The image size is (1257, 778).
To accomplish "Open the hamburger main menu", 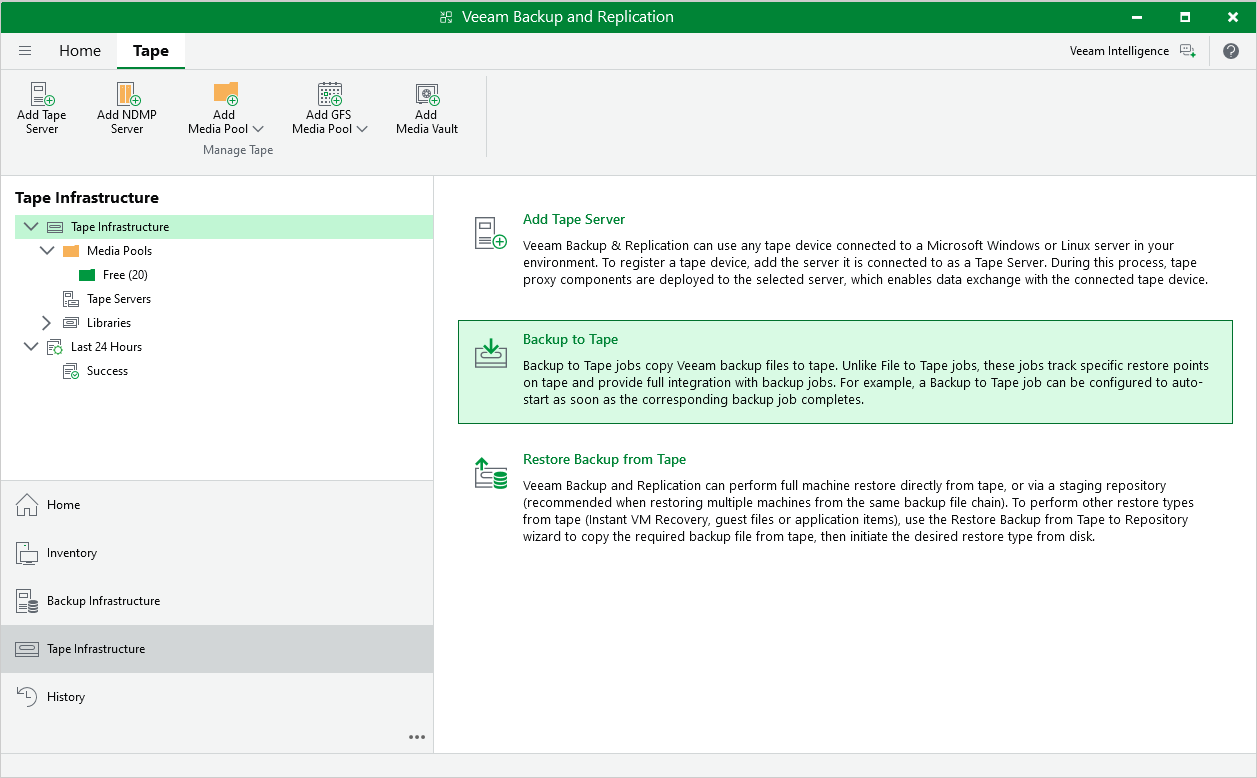I will [25, 51].
